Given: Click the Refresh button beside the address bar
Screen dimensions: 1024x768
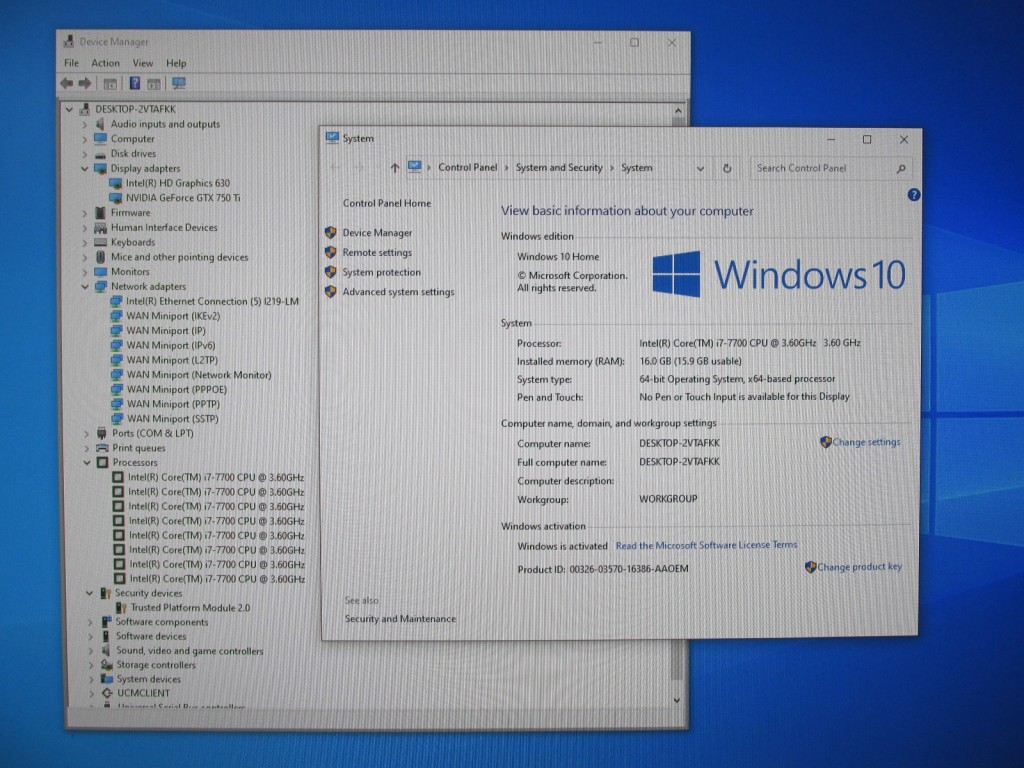Looking at the screenshot, I should (x=727, y=168).
